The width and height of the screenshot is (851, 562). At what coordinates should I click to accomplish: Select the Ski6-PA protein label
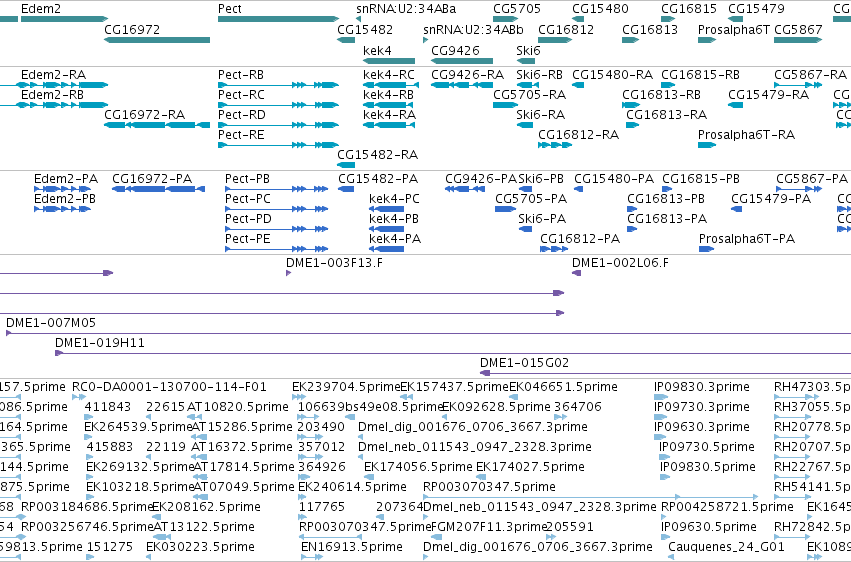(542, 219)
